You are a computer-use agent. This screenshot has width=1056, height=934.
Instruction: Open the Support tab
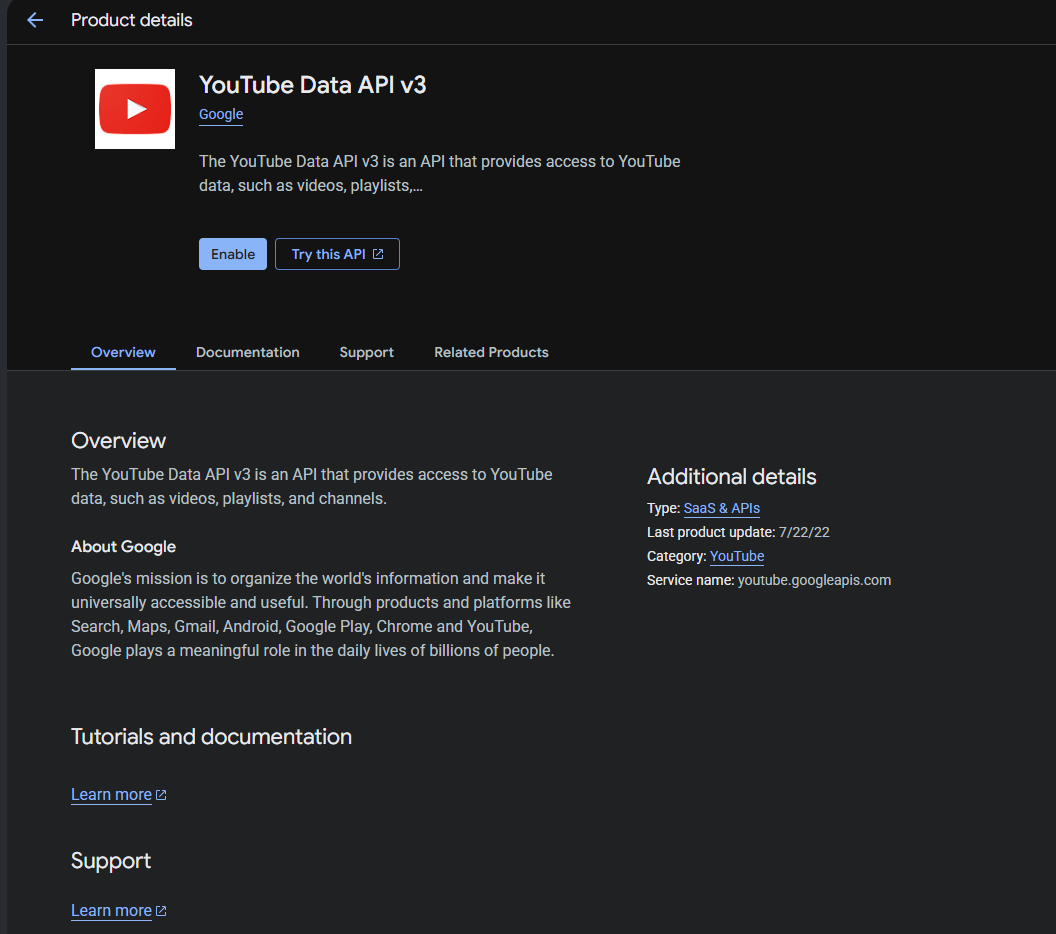pyautogui.click(x=366, y=352)
